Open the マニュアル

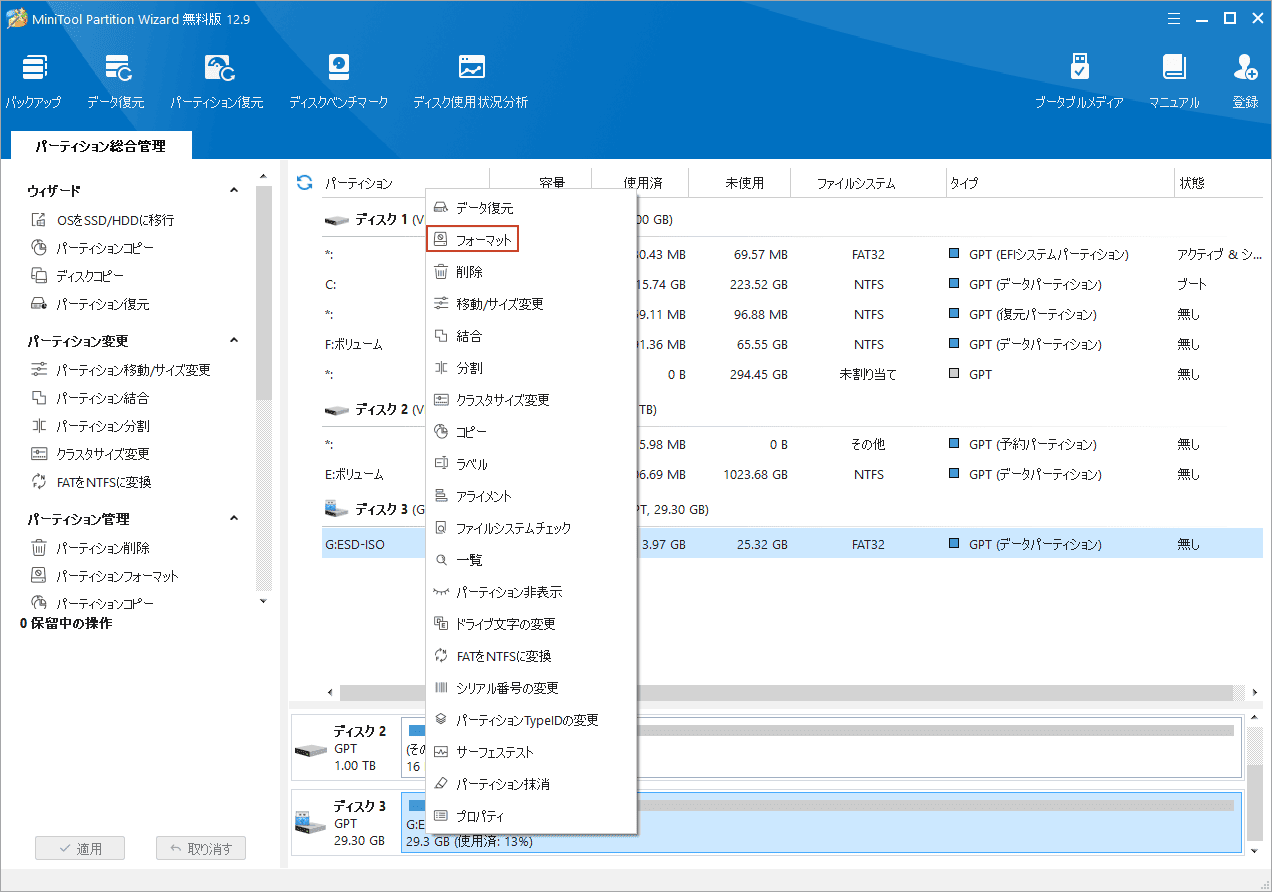pos(1174,81)
